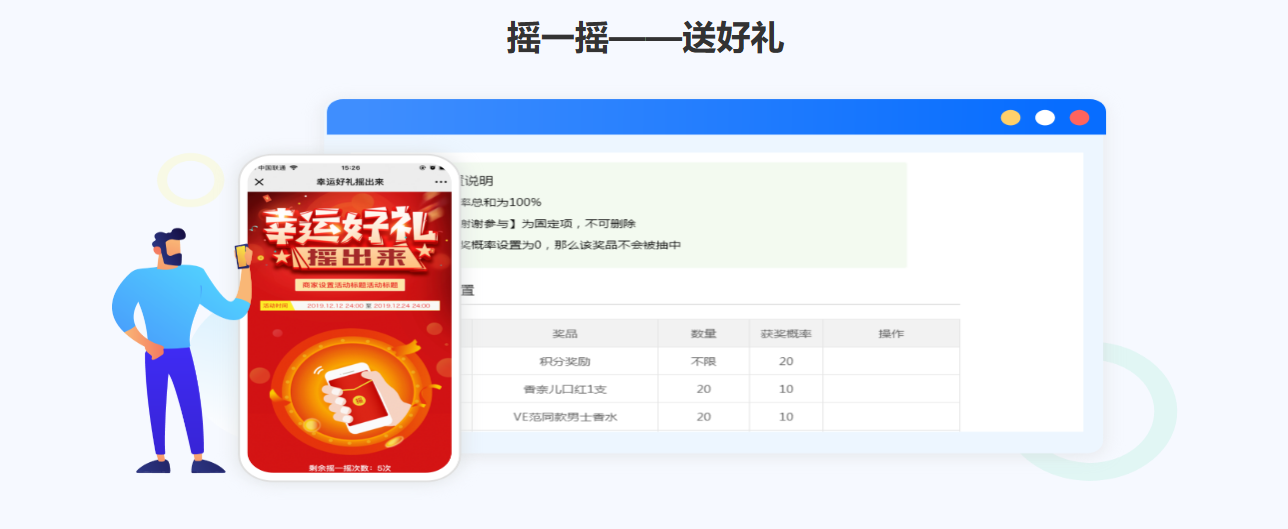Click the yellow dot on the browser window bar
The height and width of the screenshot is (529, 1288).
(x=1011, y=117)
